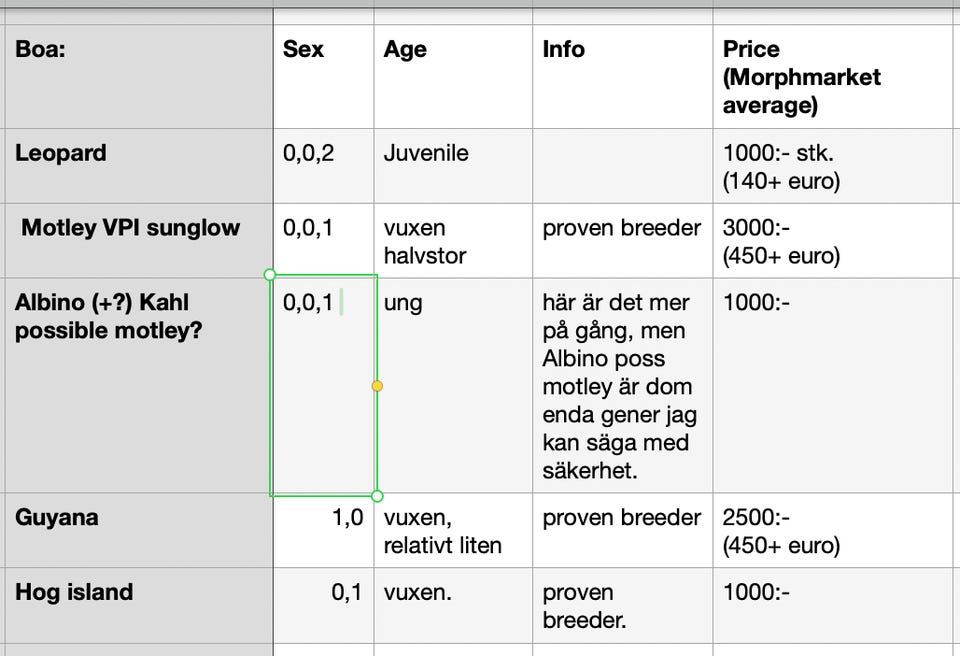Click the "ung" age cell
Viewport: 960px width, 656px height.
[452, 385]
